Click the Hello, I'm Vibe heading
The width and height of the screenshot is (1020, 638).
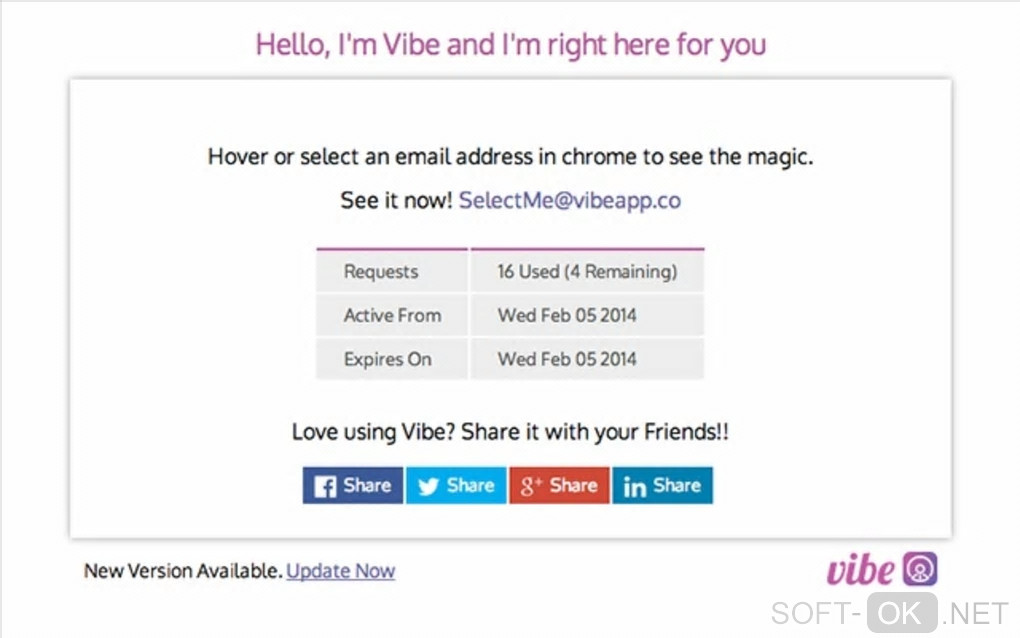510,45
